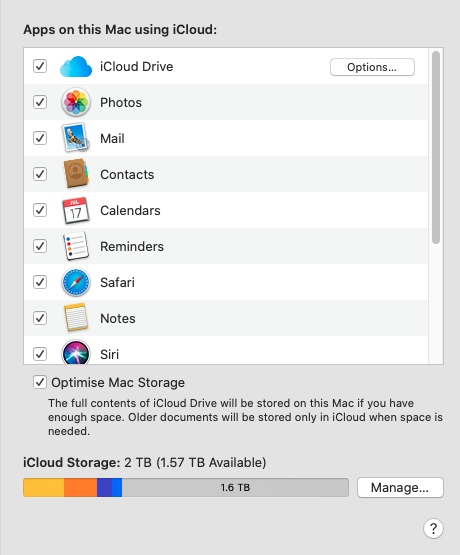This screenshot has width=460, height=555.
Task: Click the Mail stamp icon
Action: 76,138
